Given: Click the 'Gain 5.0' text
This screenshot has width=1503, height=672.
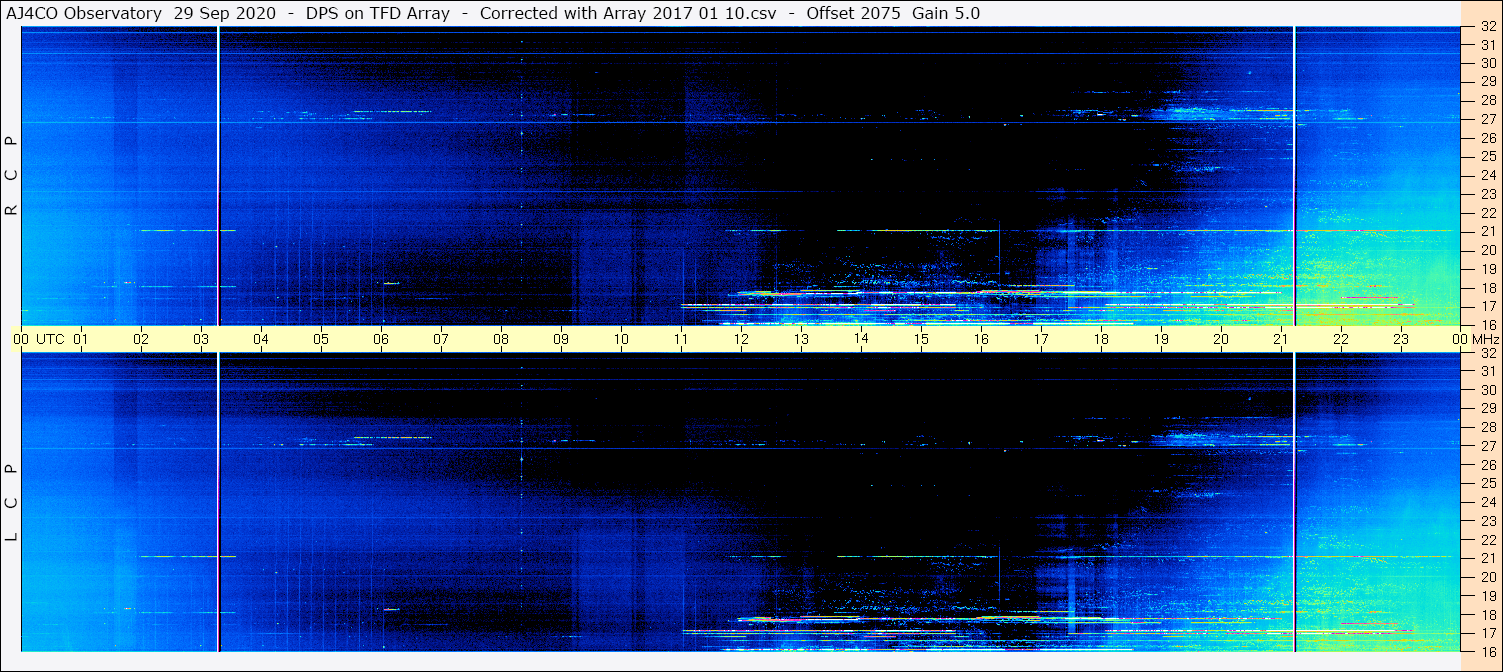Looking at the screenshot, I should [x=946, y=13].
